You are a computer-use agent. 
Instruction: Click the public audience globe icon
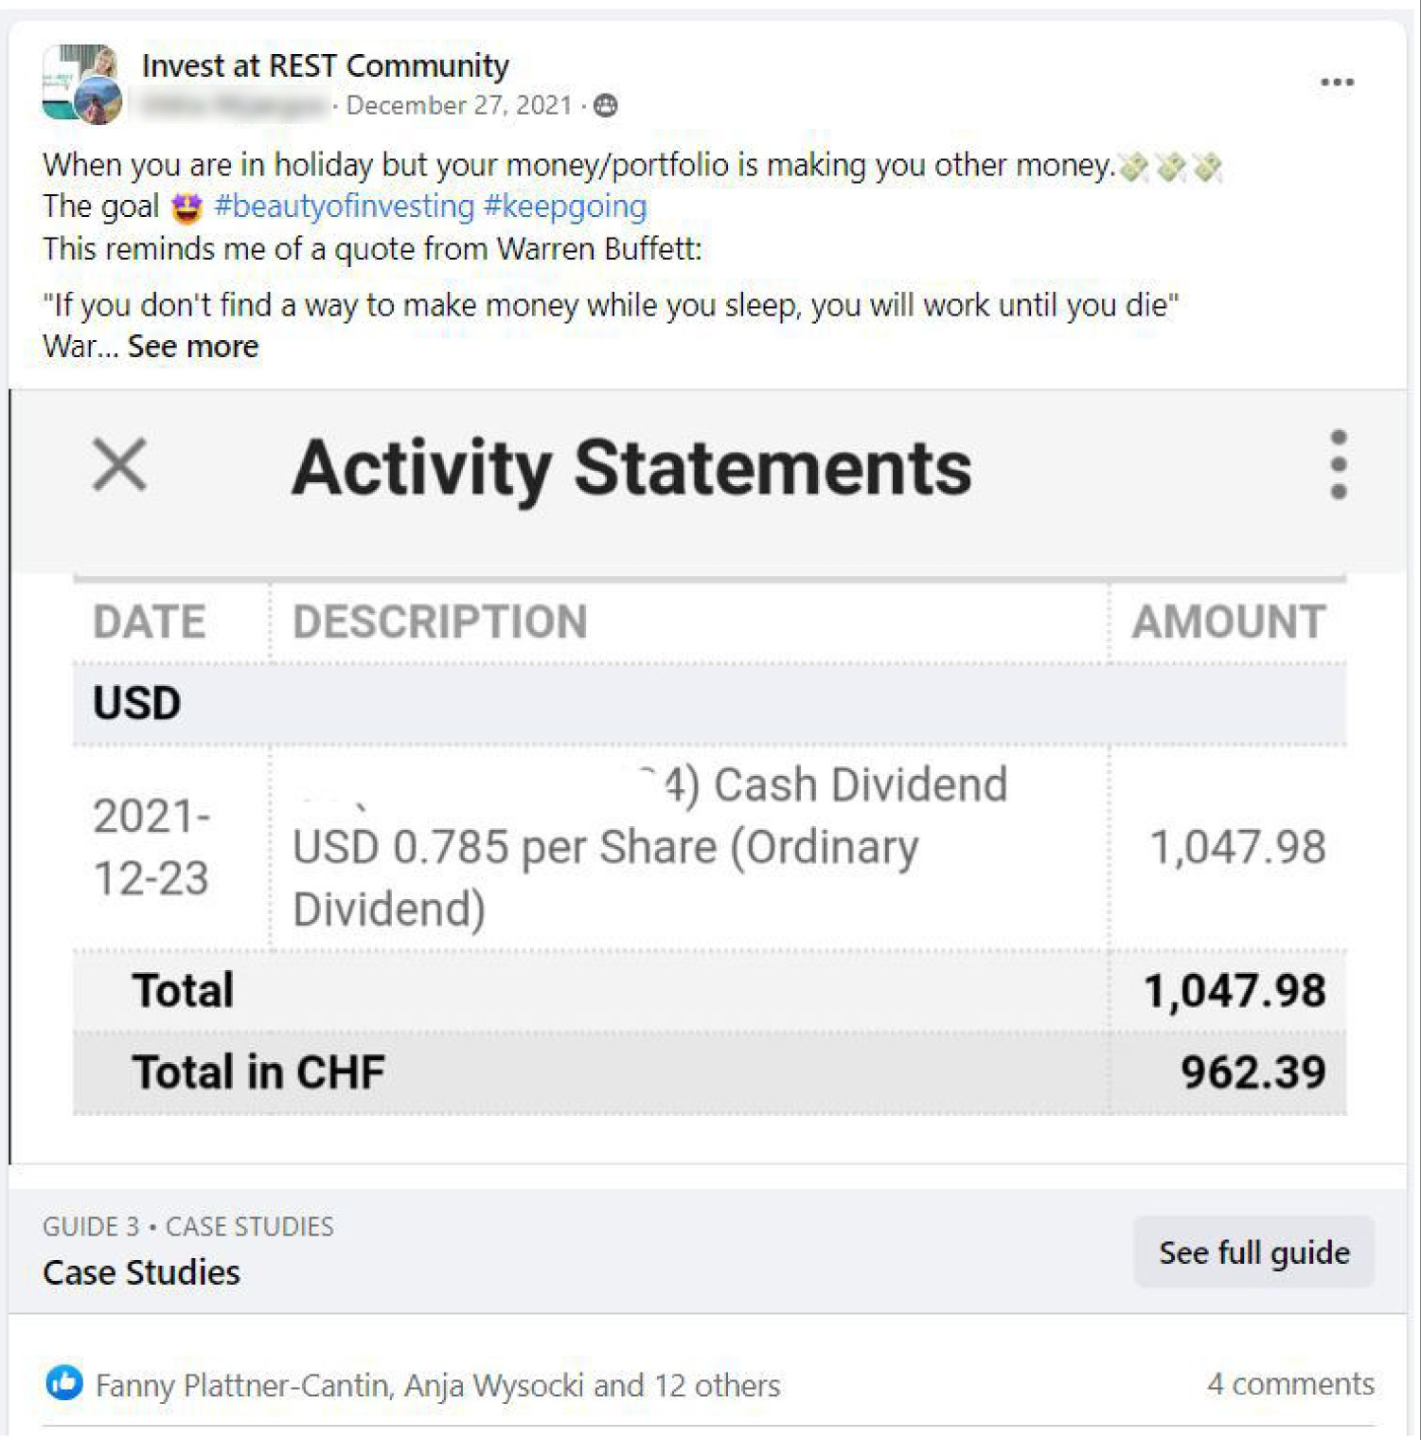pos(605,105)
